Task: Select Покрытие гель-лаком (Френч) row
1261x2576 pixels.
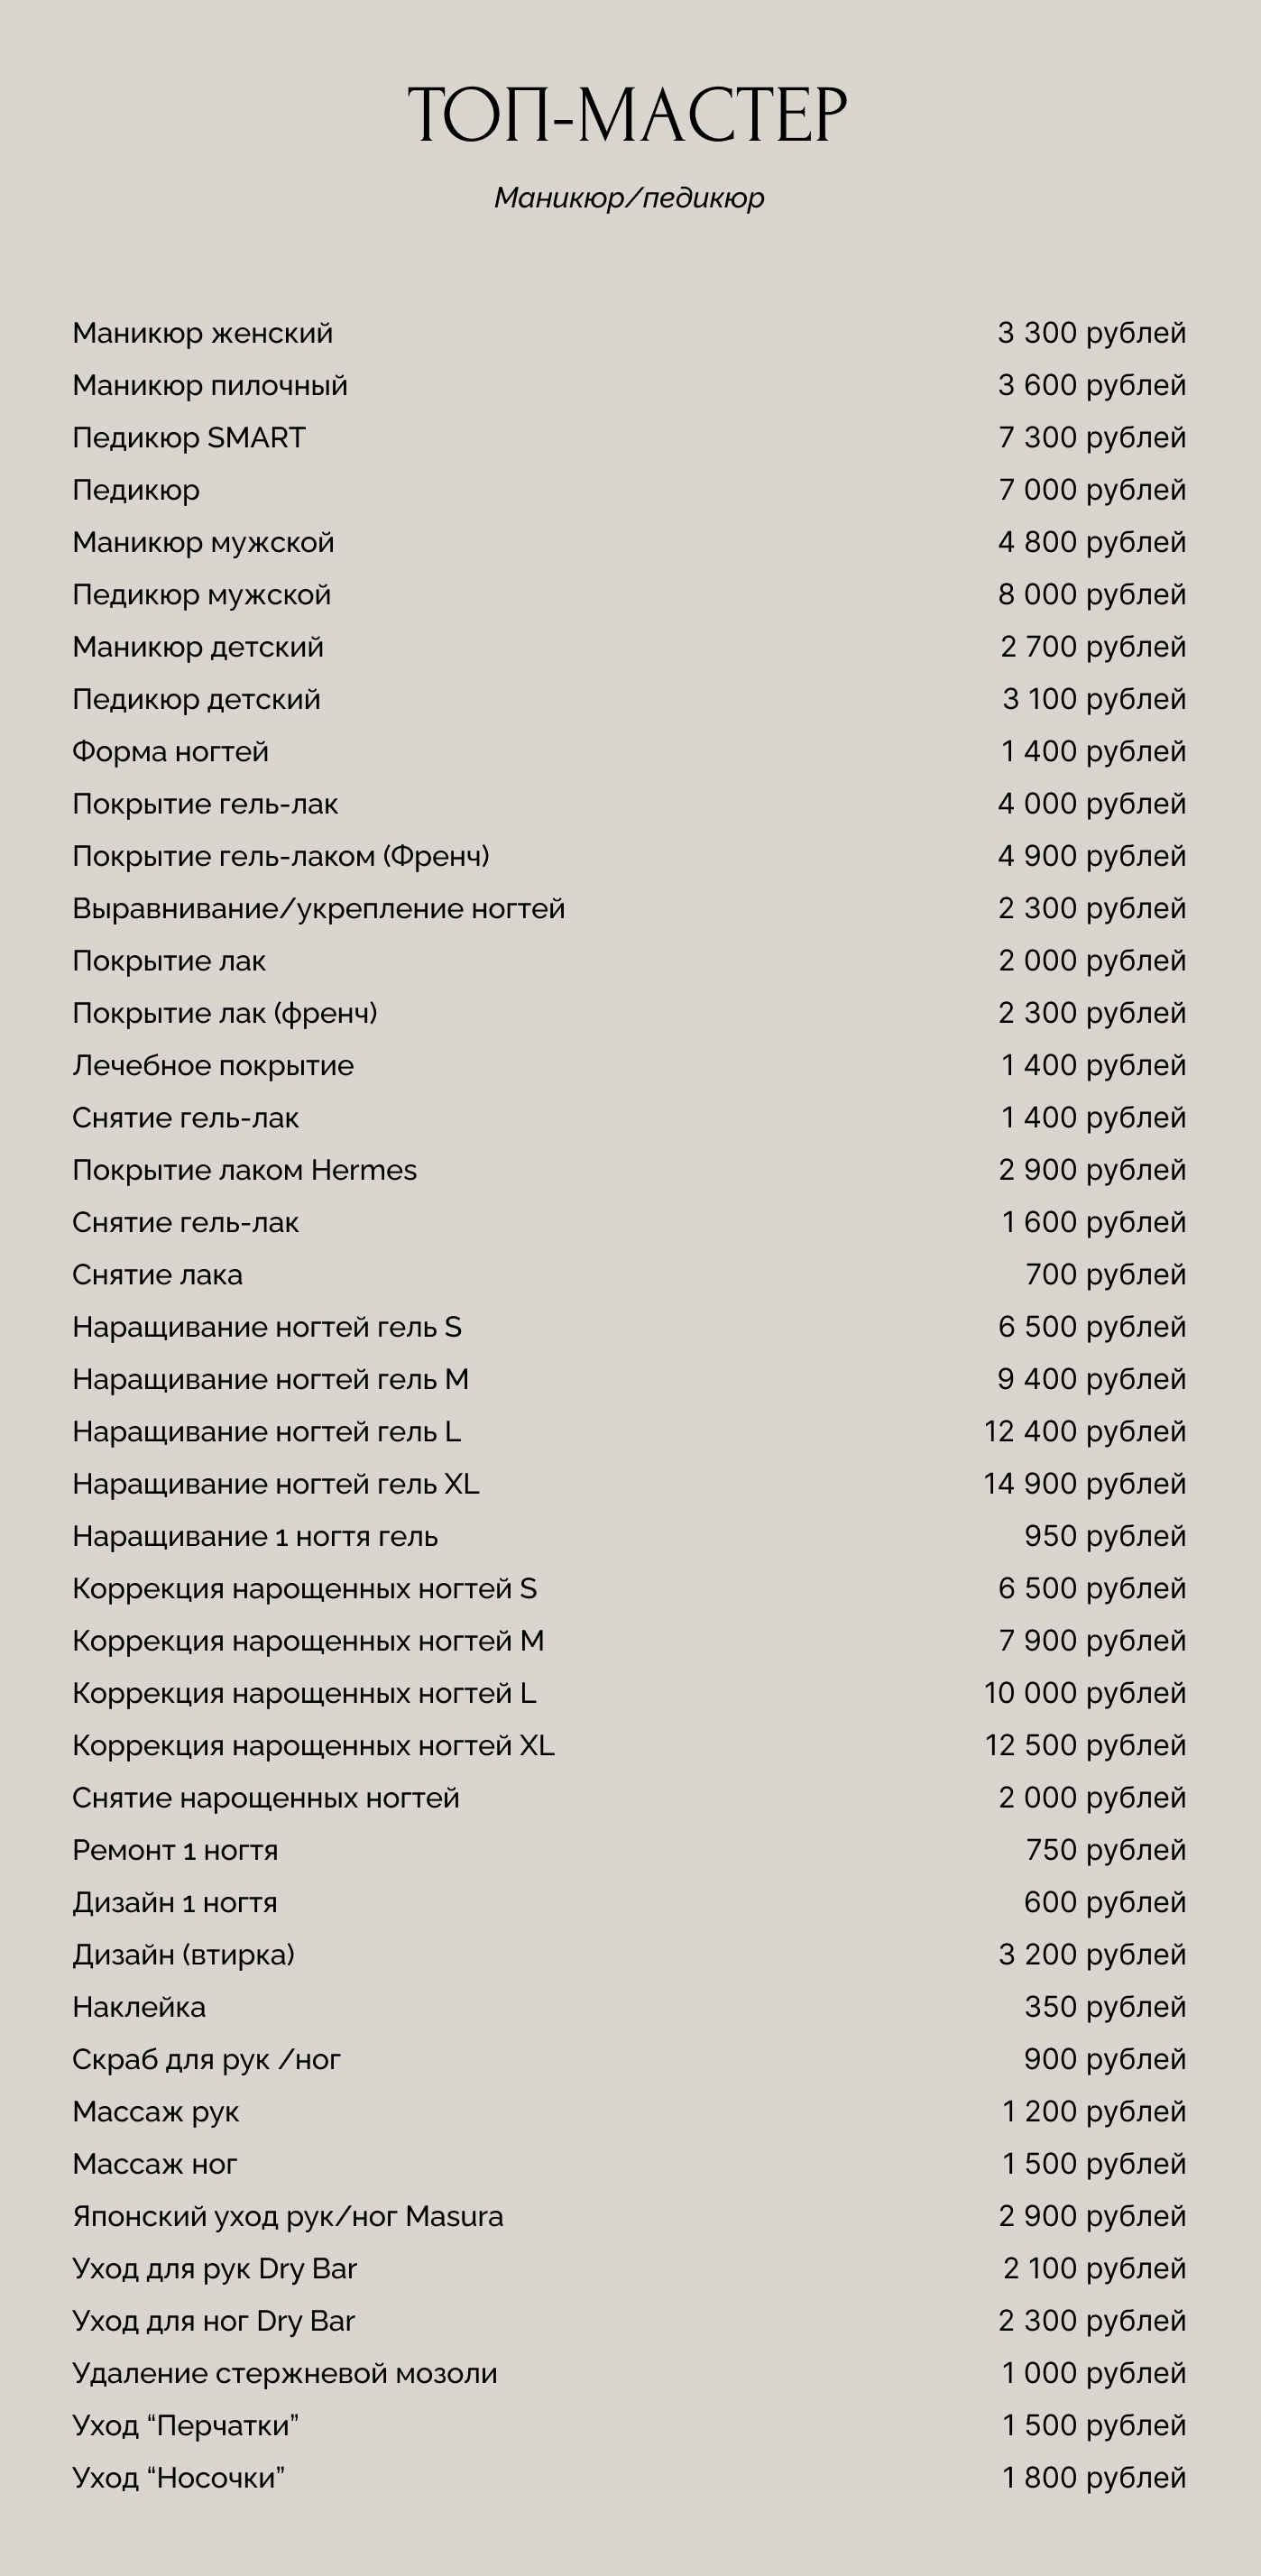Action: [x=281, y=856]
